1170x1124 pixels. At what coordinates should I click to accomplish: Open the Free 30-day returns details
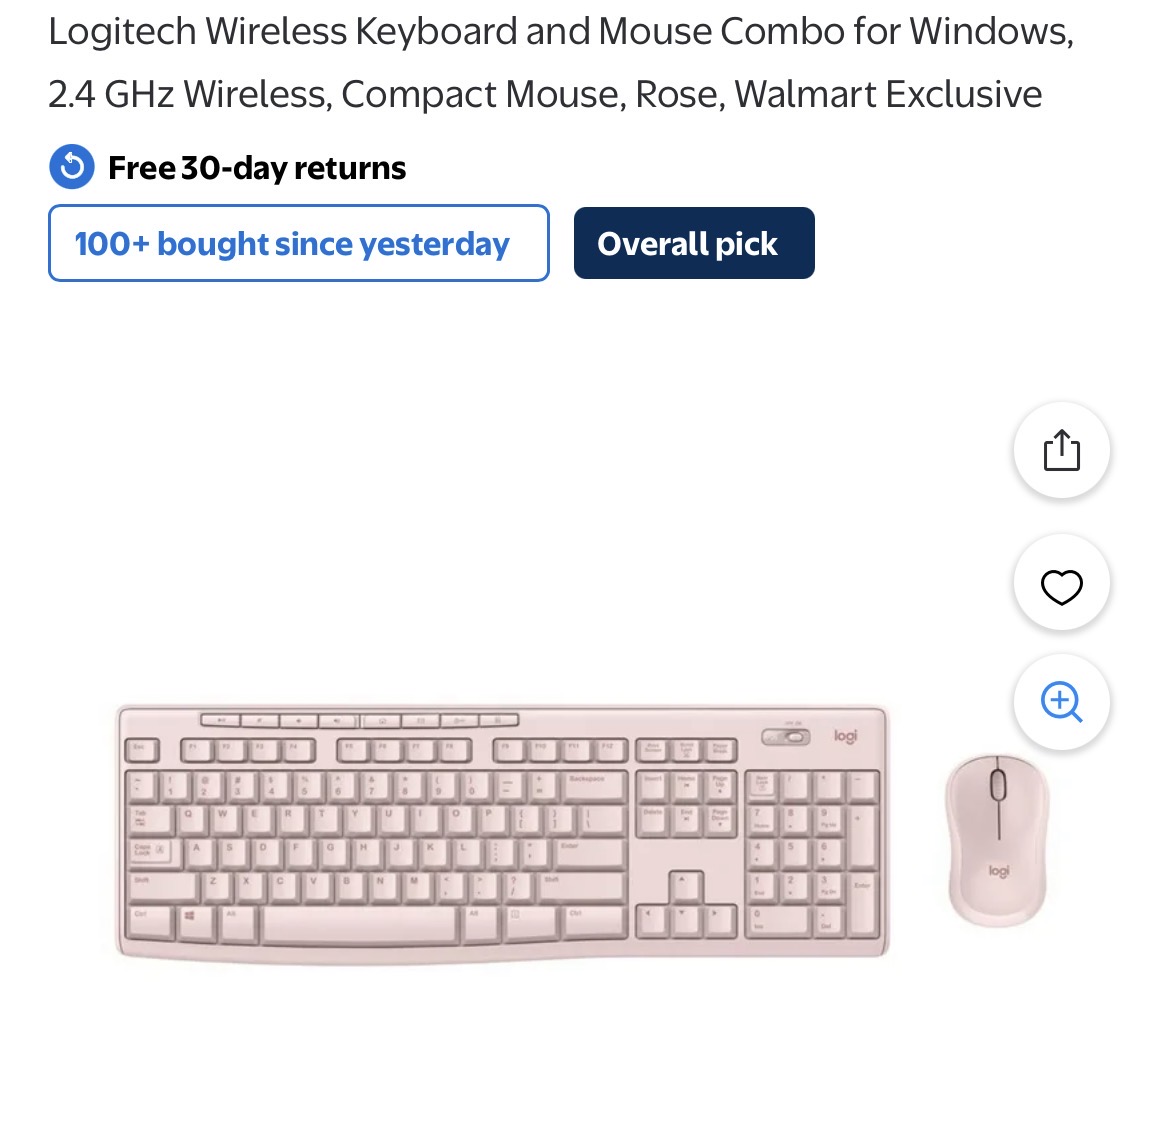(x=257, y=167)
